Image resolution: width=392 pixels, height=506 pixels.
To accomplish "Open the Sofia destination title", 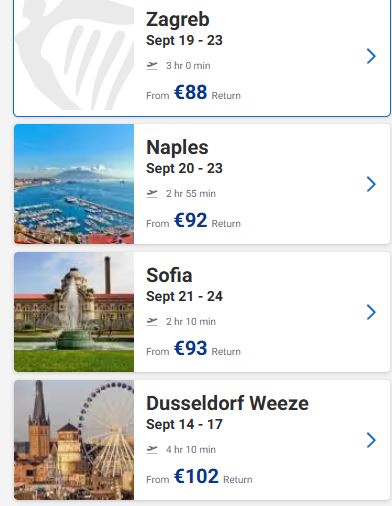I will [169, 275].
